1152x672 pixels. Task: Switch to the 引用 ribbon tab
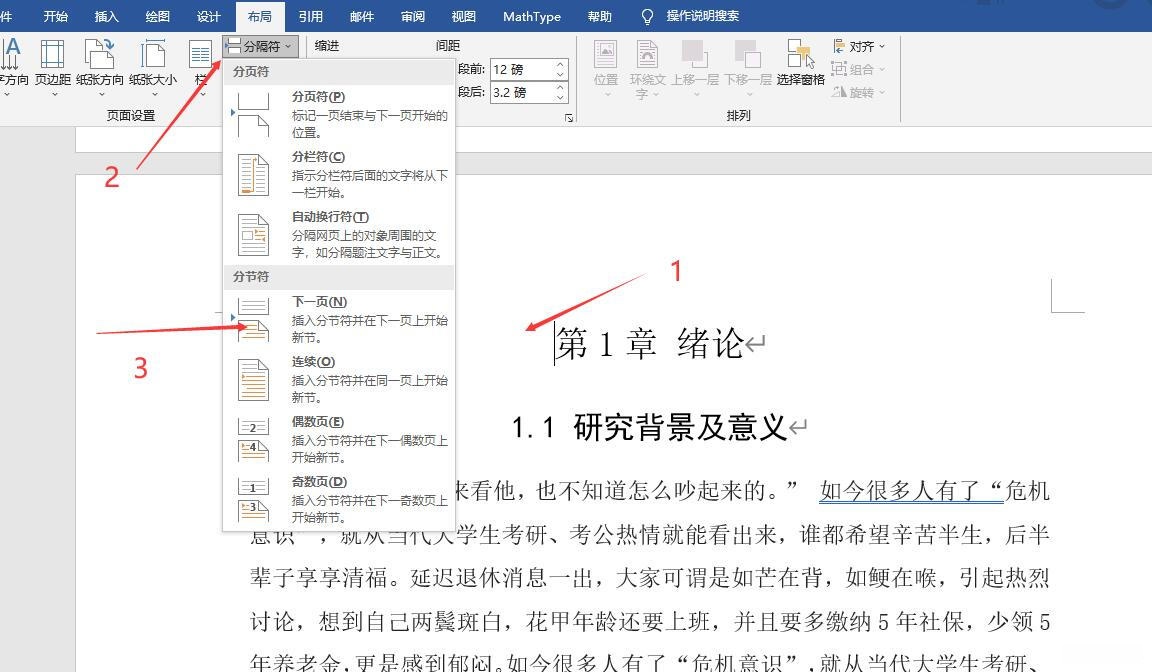tap(310, 16)
